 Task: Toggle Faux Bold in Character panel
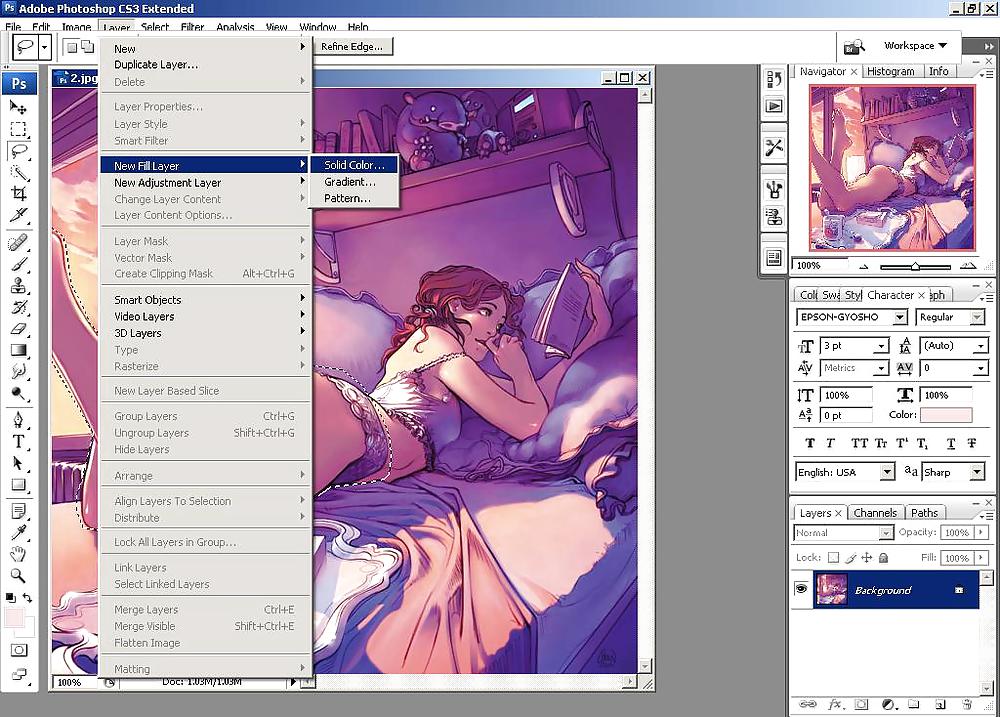tap(810, 443)
